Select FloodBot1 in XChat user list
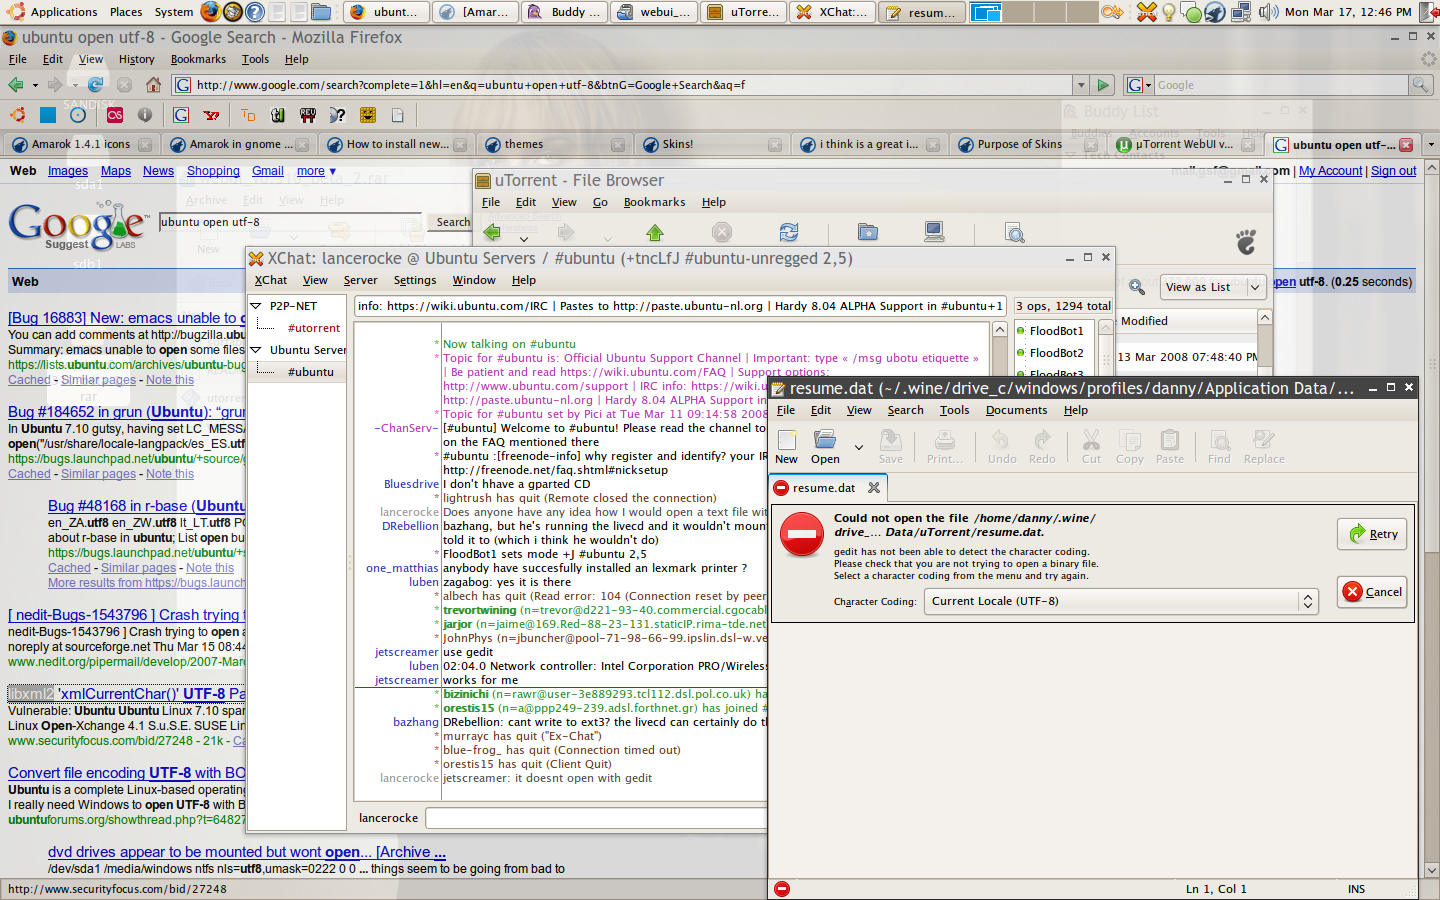The height and width of the screenshot is (900, 1440). [x=1056, y=331]
